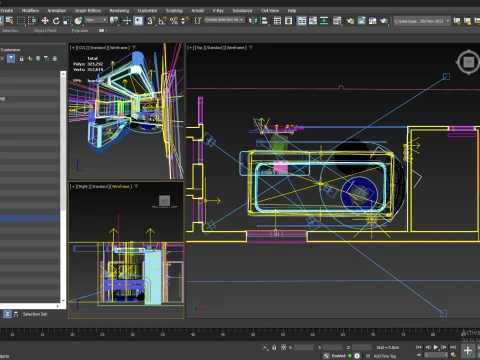The width and height of the screenshot is (480, 360).
Task: Open Create Selection Set dropdown
Action: (x=224, y=20)
